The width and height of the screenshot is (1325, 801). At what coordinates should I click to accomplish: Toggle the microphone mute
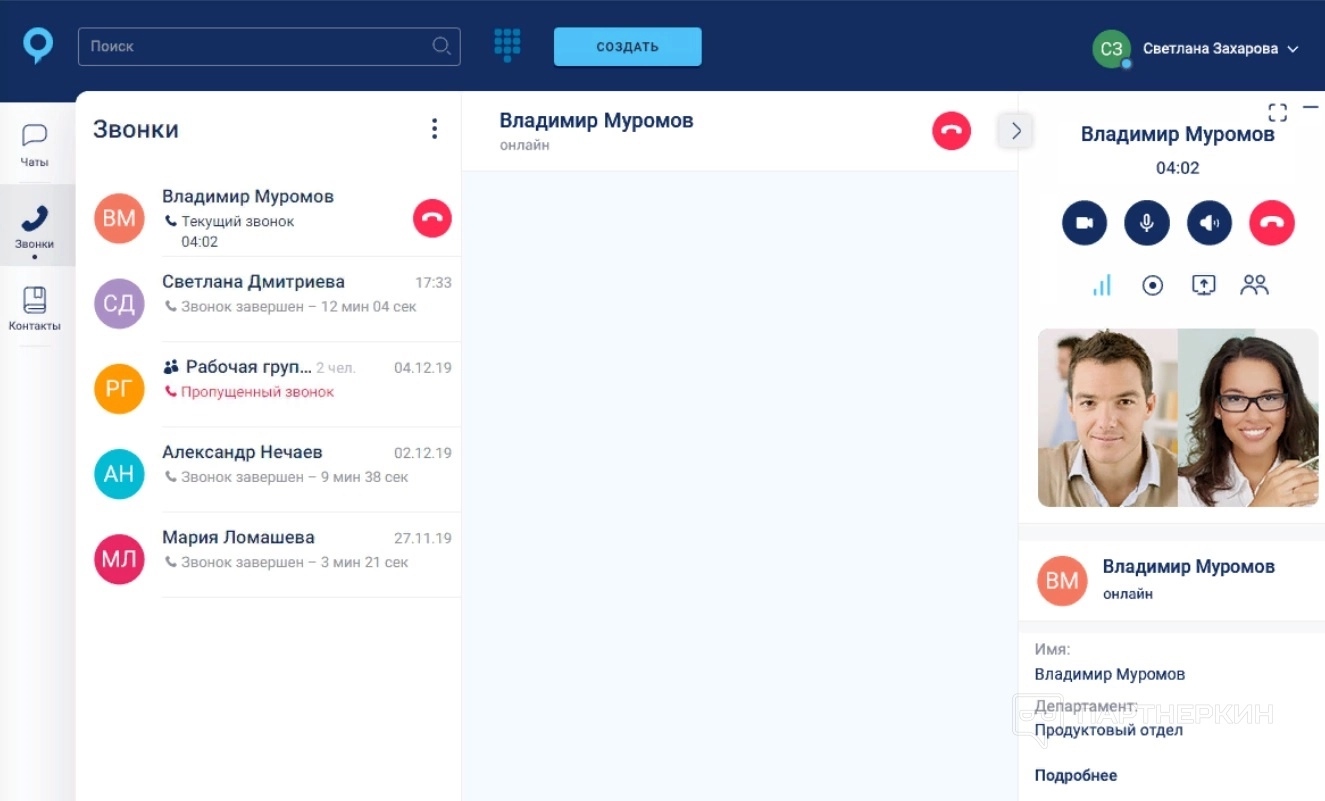(x=1147, y=223)
